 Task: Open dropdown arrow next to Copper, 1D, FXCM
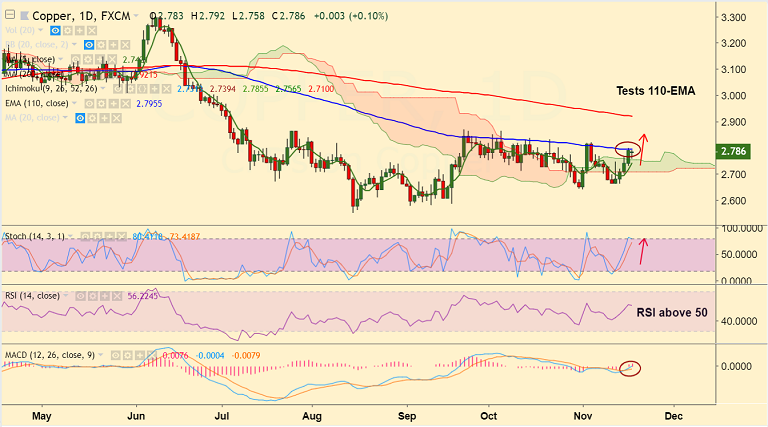(x=136, y=16)
